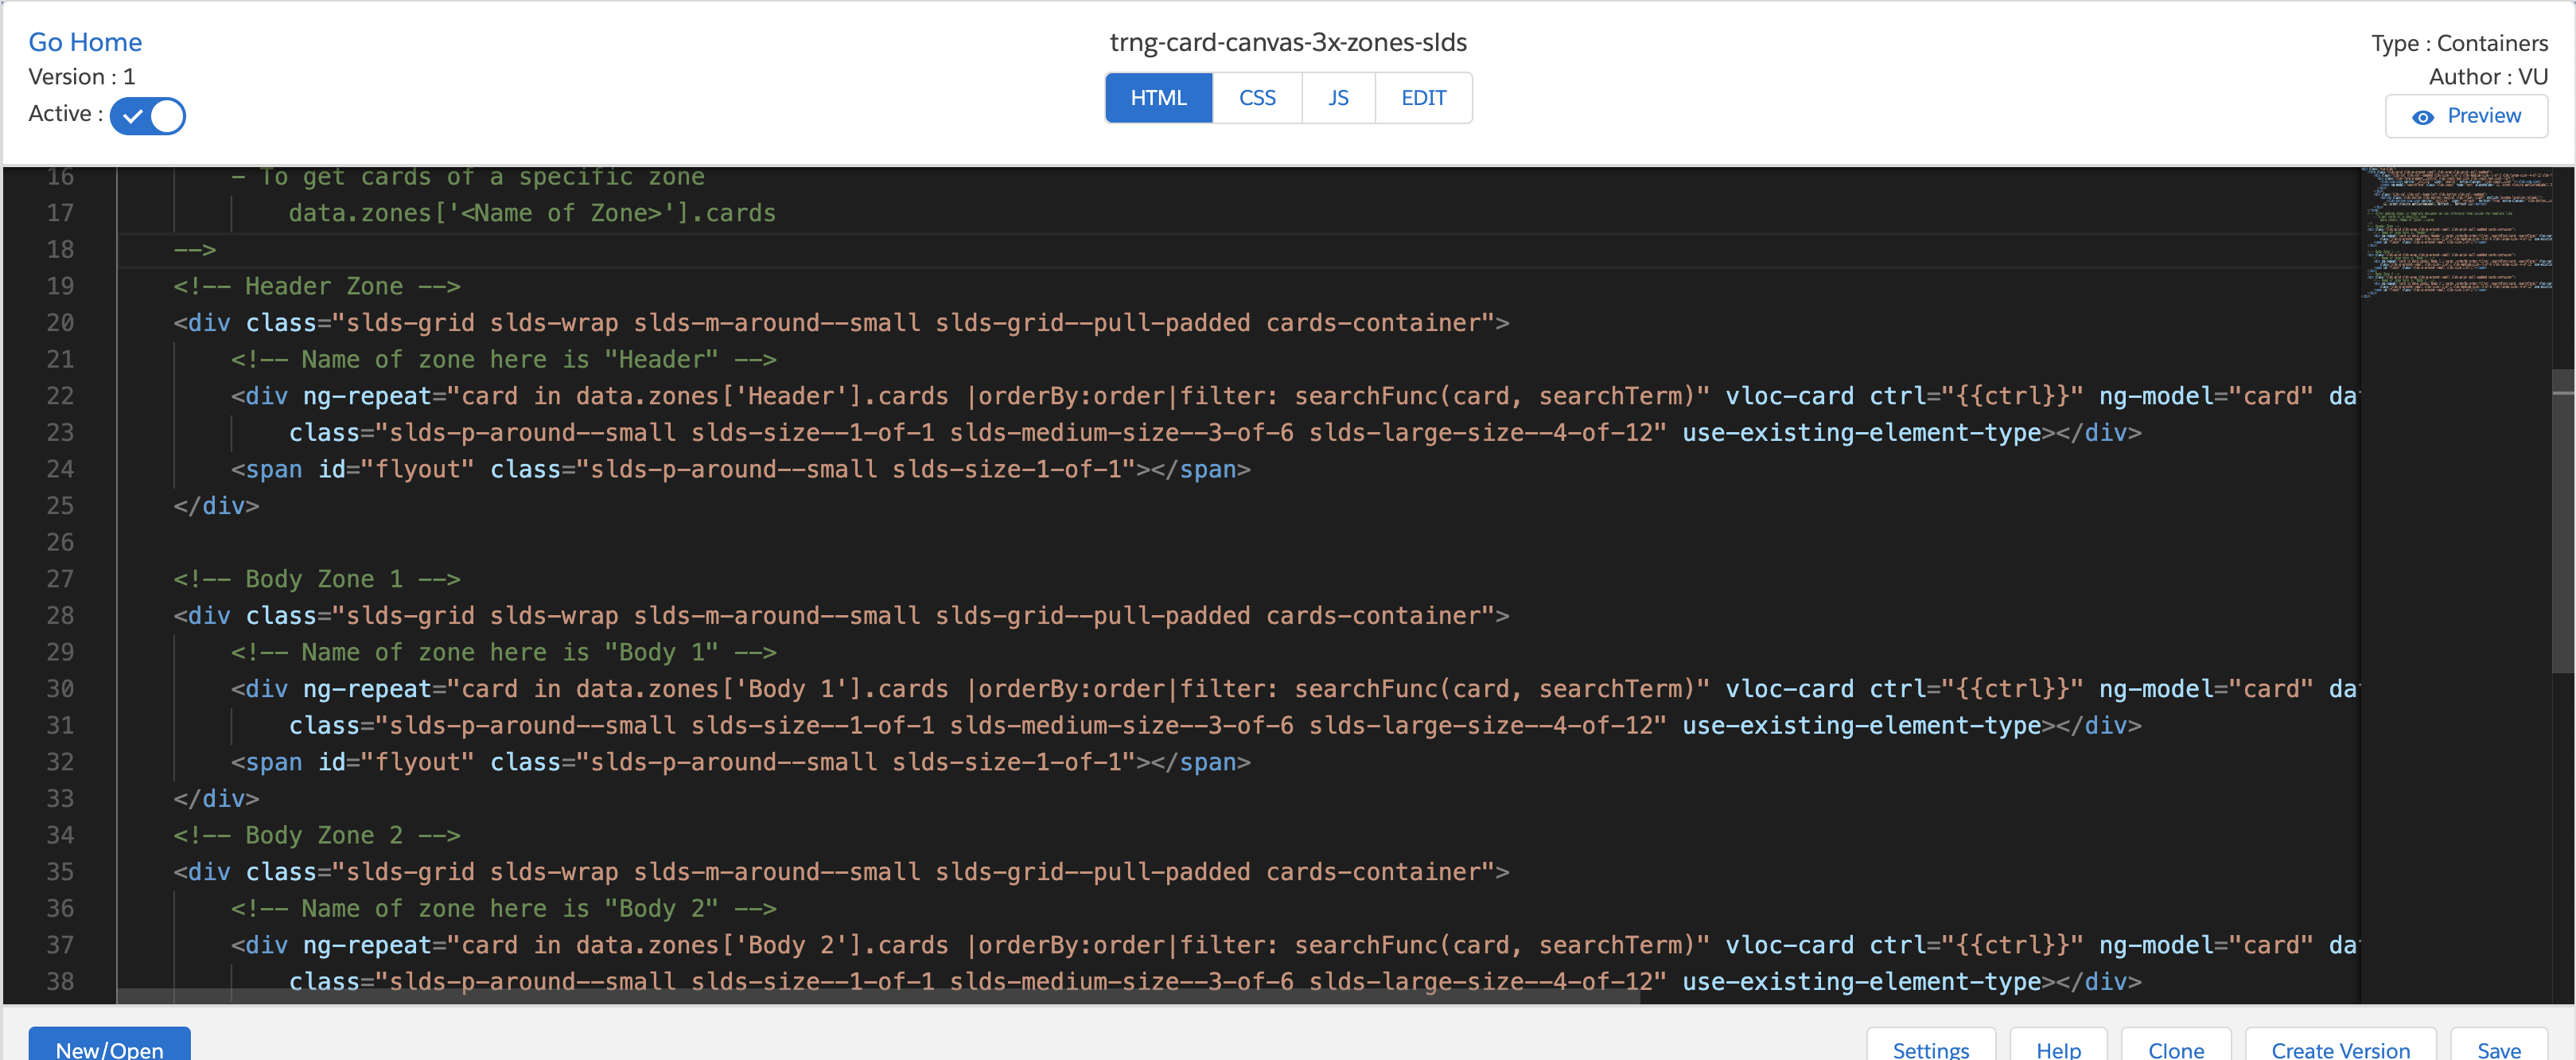Click the cards-container div on line 35
The width and height of the screenshot is (2576, 1060).
[841, 872]
